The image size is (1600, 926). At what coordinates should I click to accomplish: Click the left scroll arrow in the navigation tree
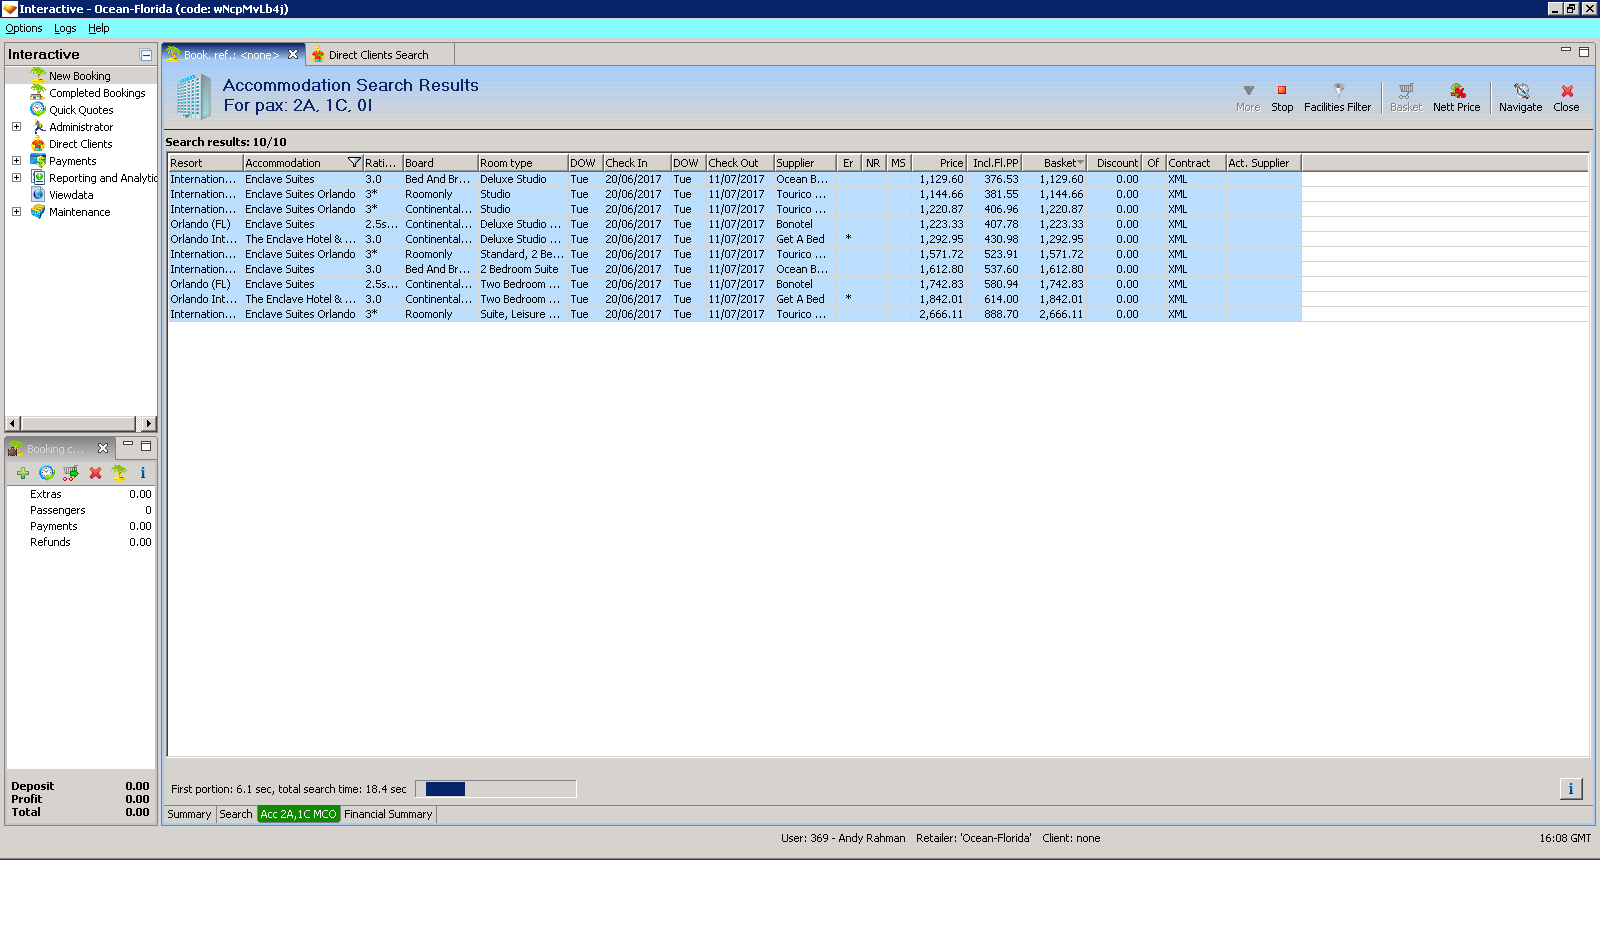[x=13, y=423]
